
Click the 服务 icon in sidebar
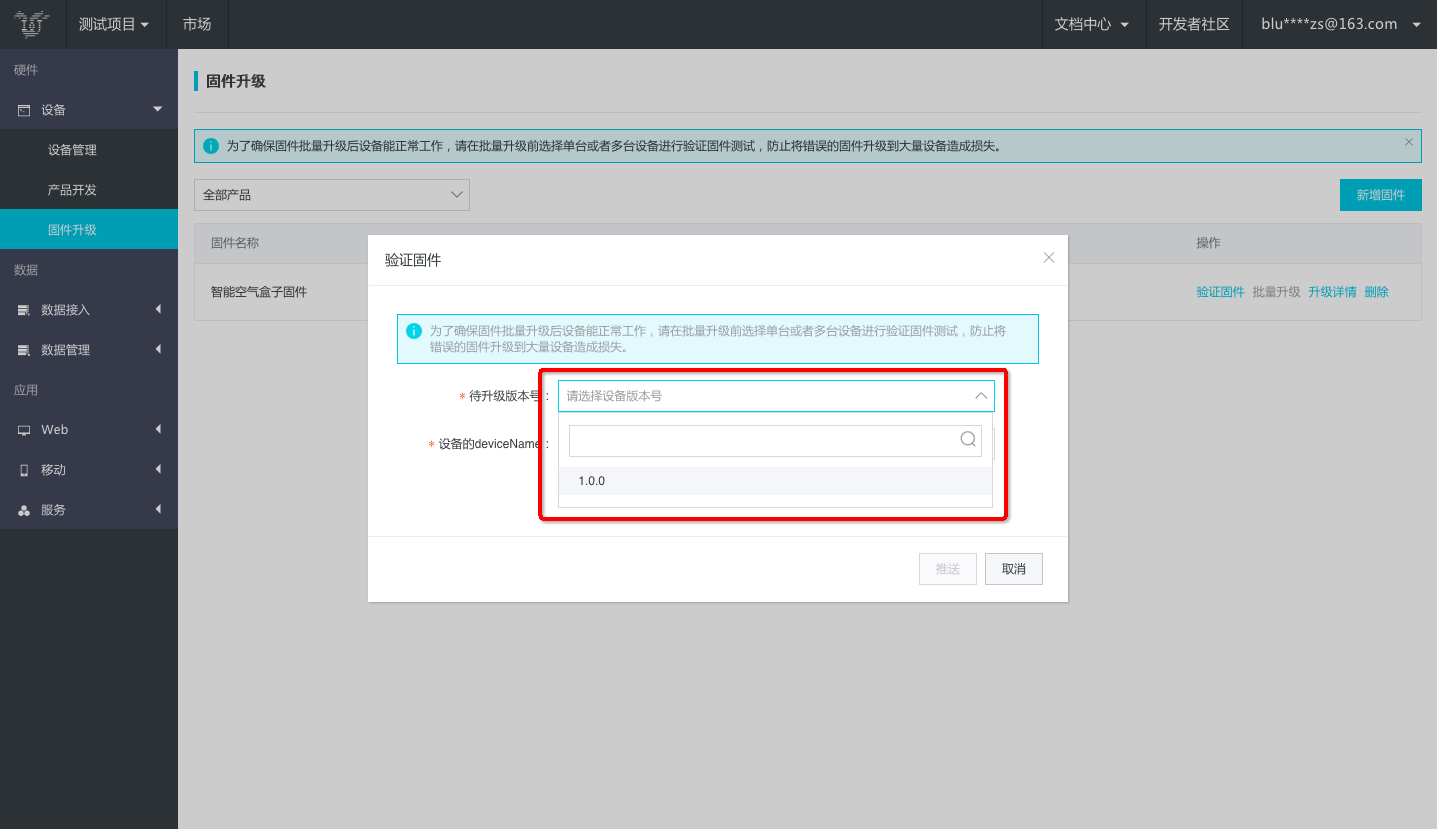tap(24, 510)
